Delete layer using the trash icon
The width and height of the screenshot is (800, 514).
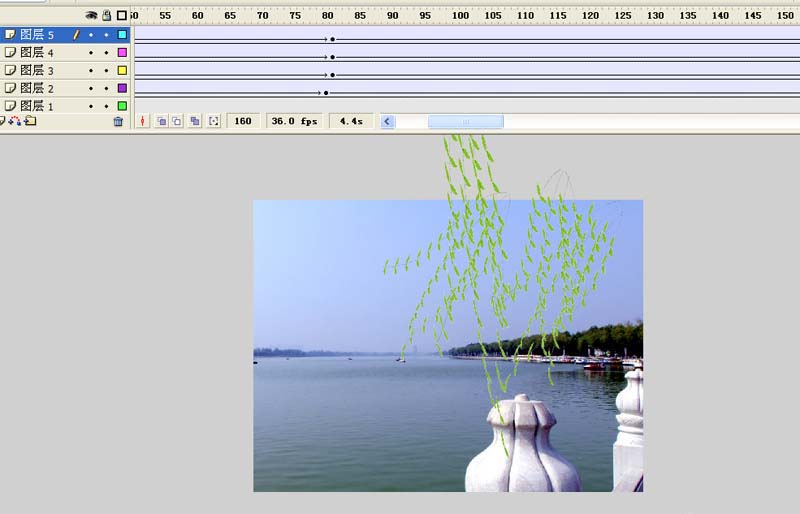pos(118,121)
